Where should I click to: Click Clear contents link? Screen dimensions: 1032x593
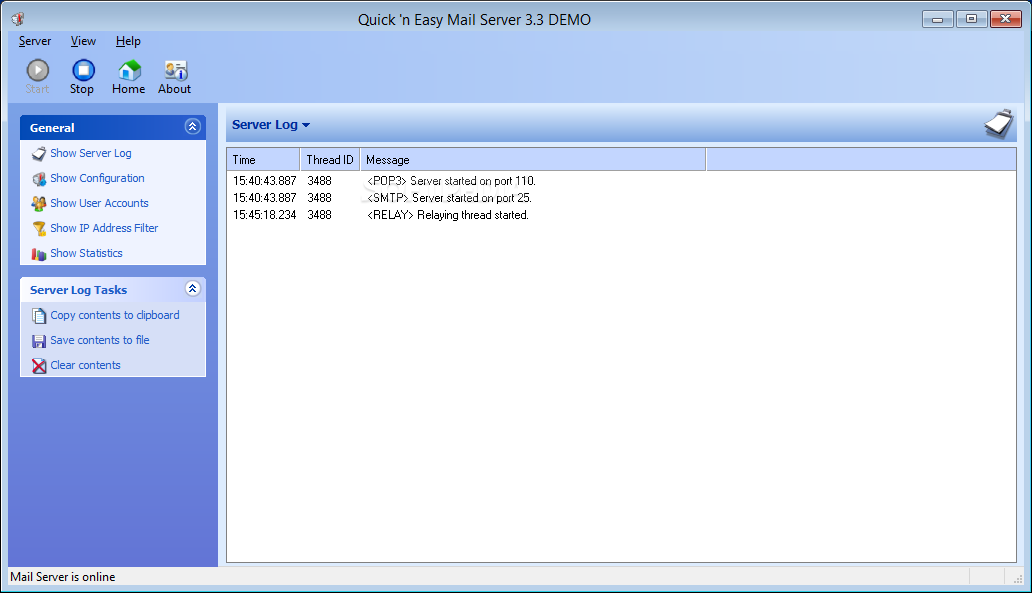click(86, 365)
